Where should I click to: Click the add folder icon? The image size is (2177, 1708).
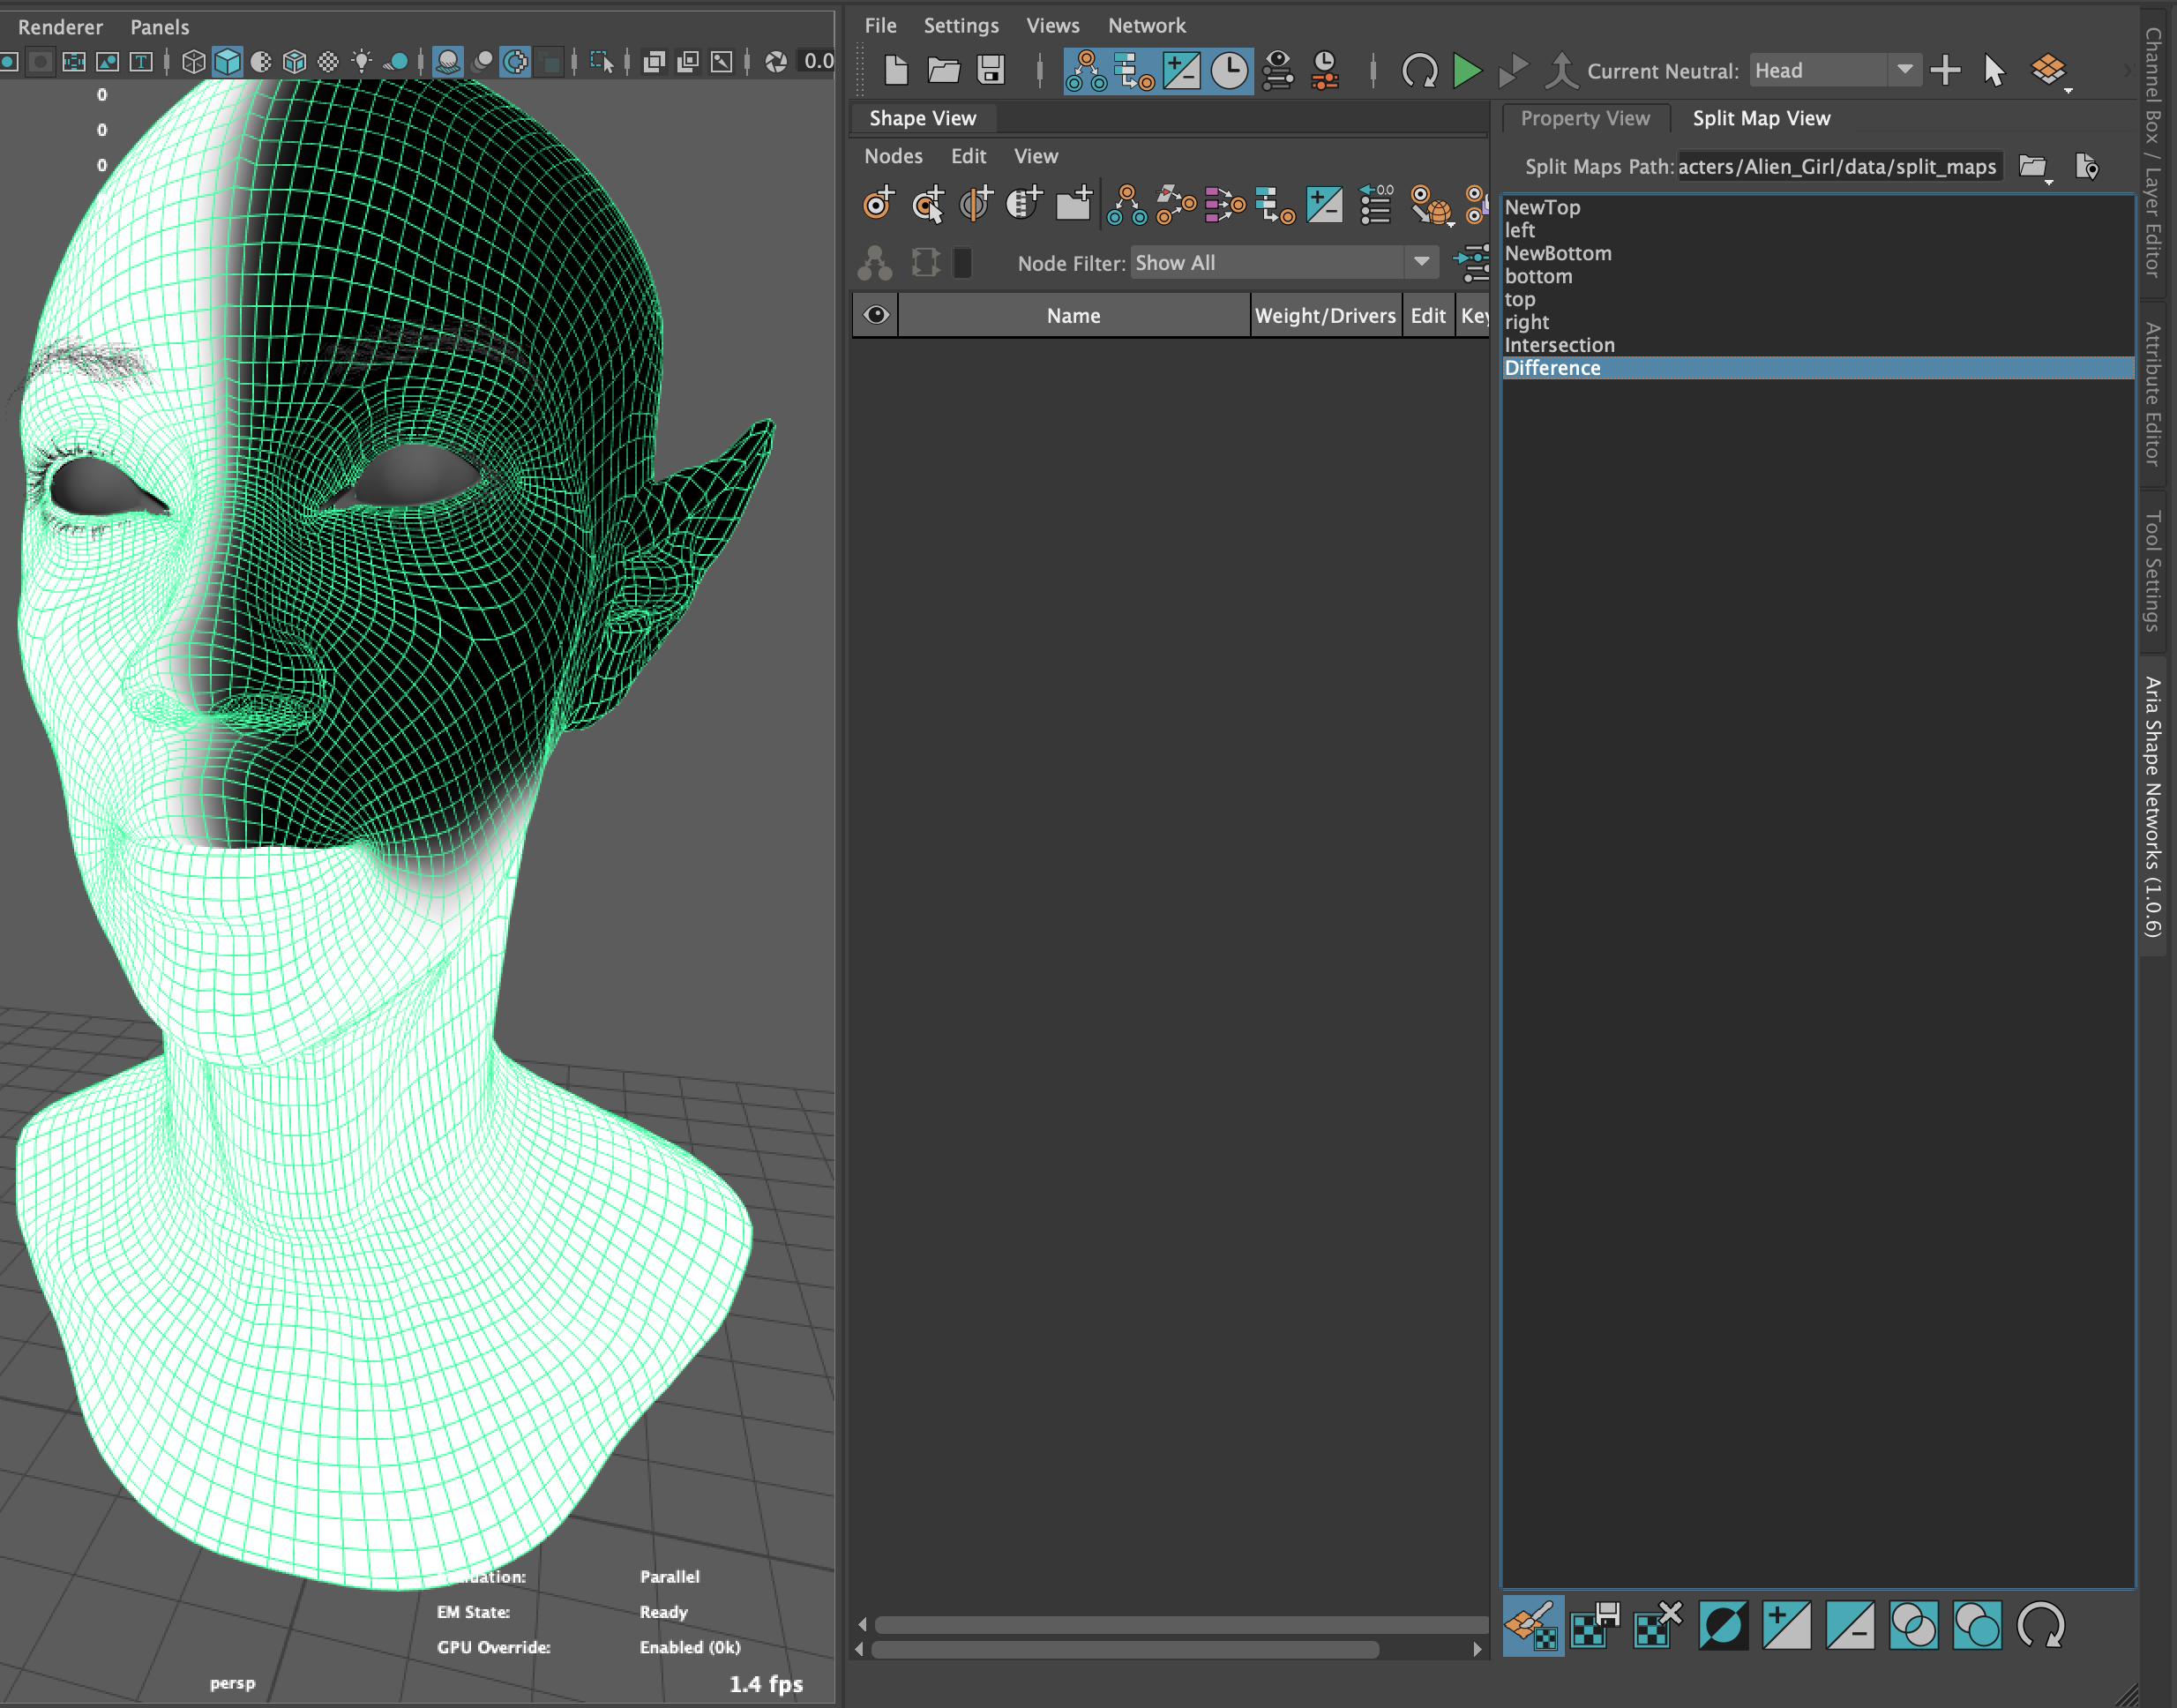pyautogui.click(x=1074, y=204)
